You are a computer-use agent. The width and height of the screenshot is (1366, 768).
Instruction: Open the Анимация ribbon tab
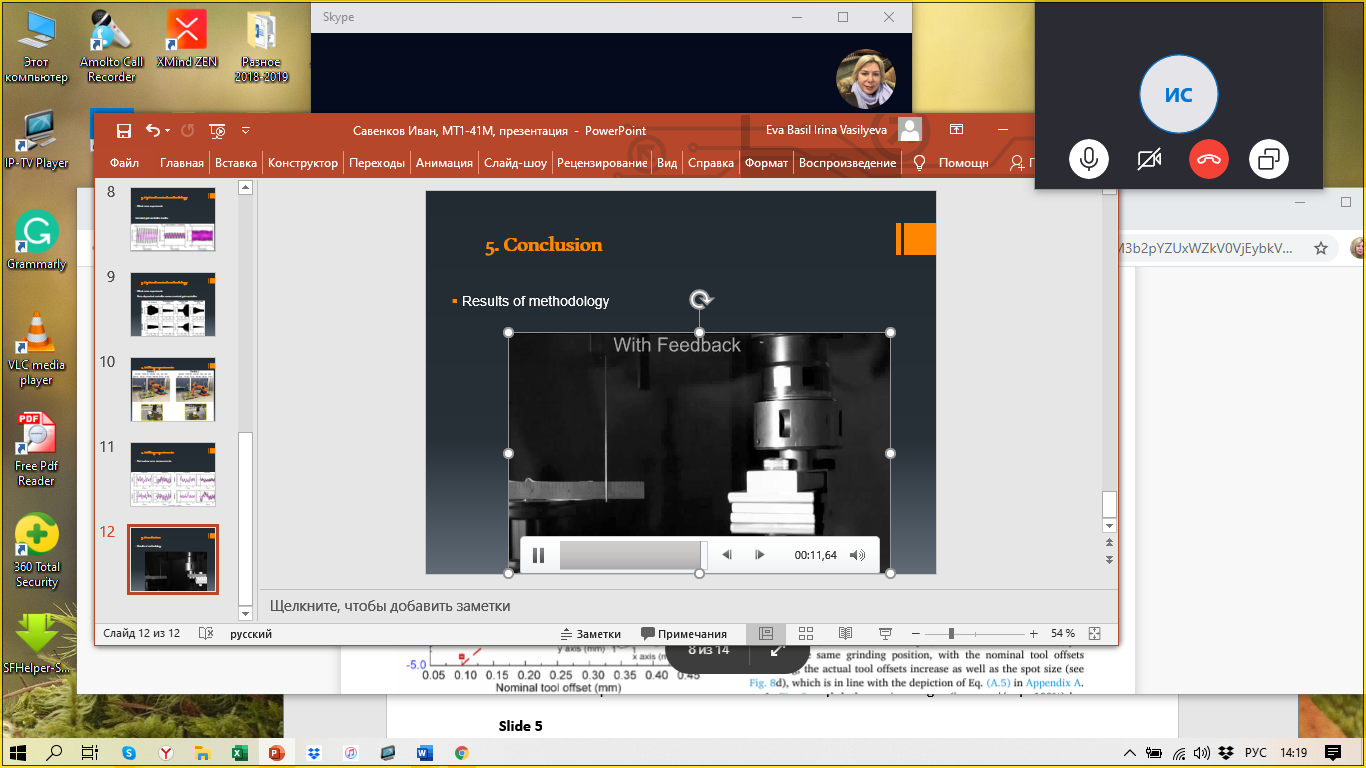[444, 163]
